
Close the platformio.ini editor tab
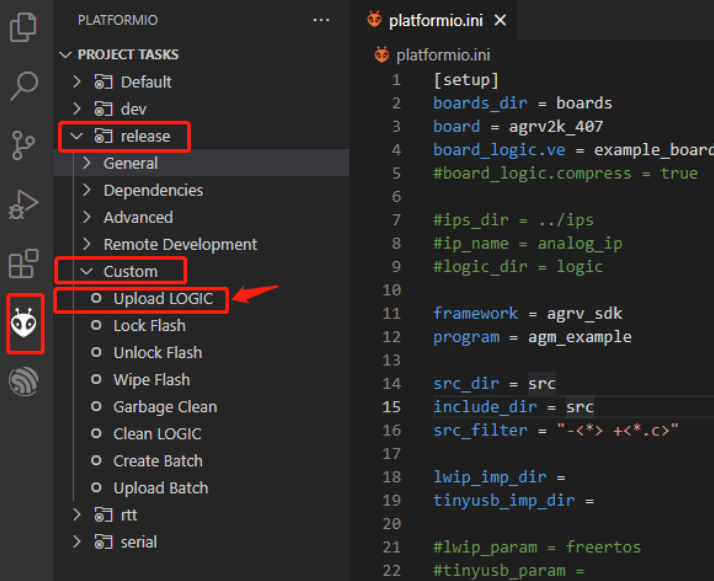(x=500, y=20)
